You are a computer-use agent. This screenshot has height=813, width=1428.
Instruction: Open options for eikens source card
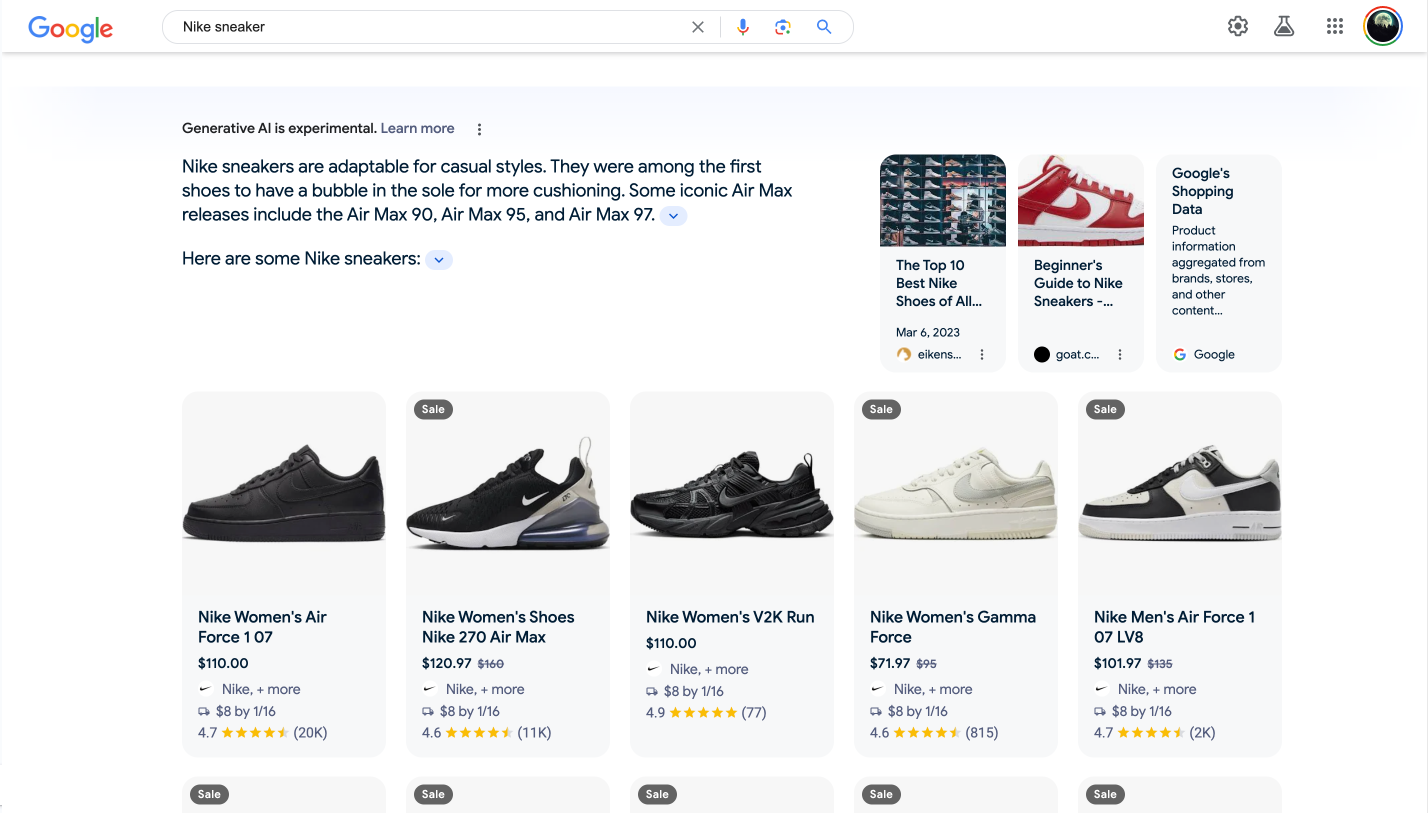point(982,355)
